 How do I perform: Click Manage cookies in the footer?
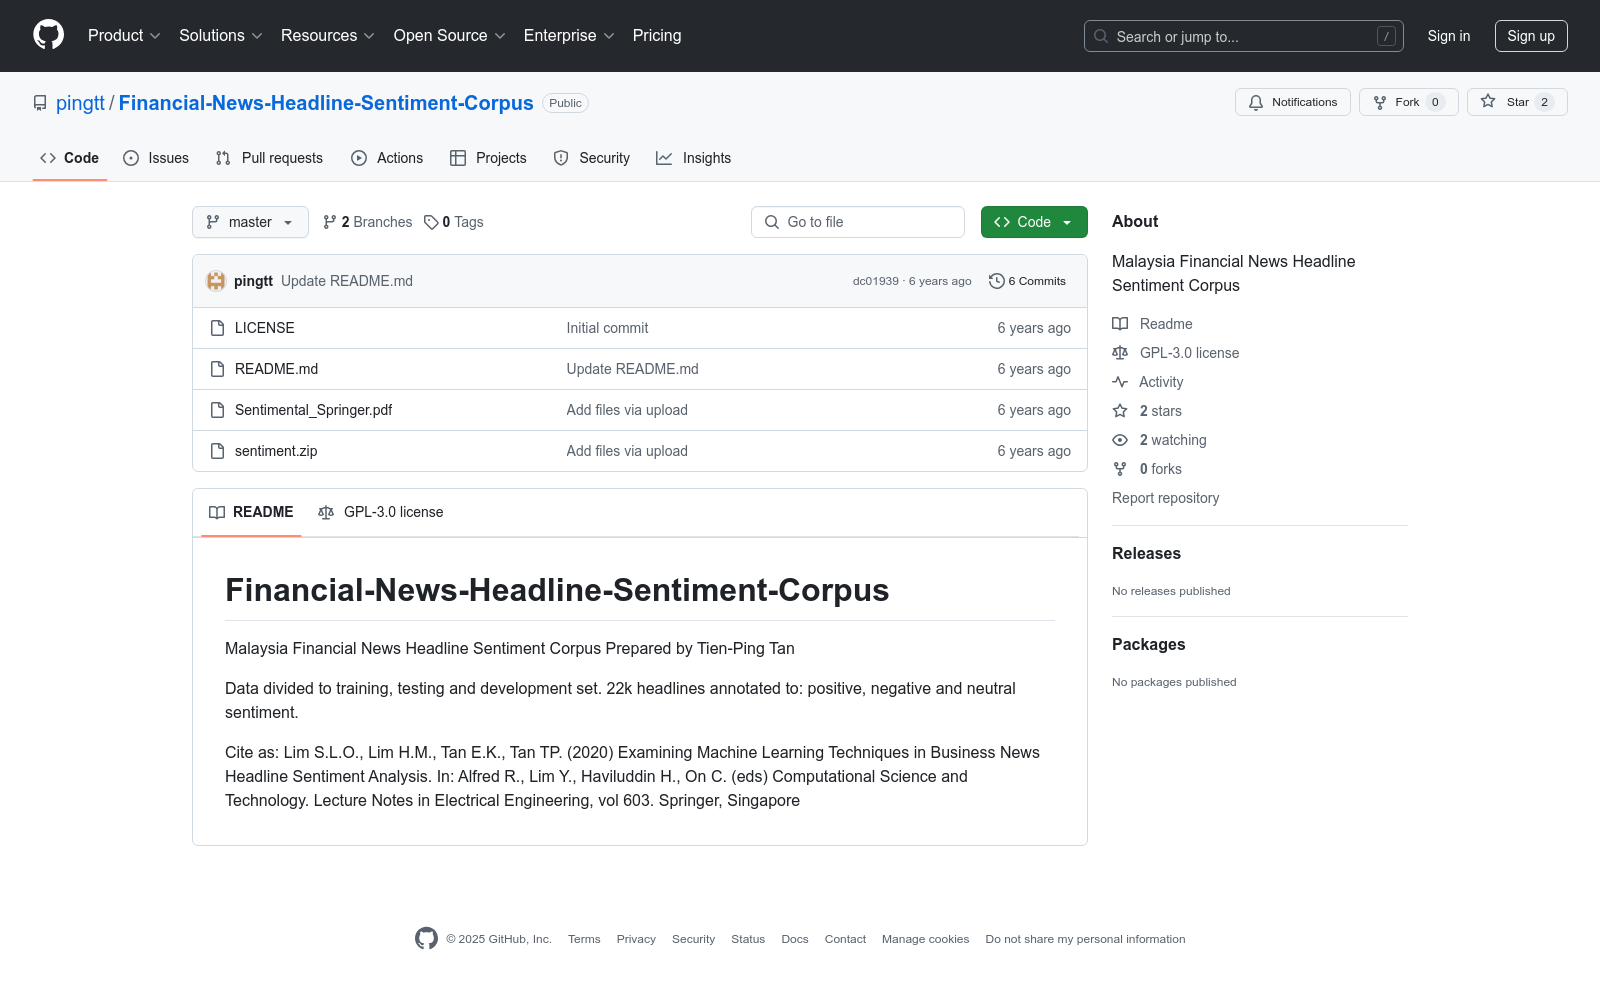(925, 939)
